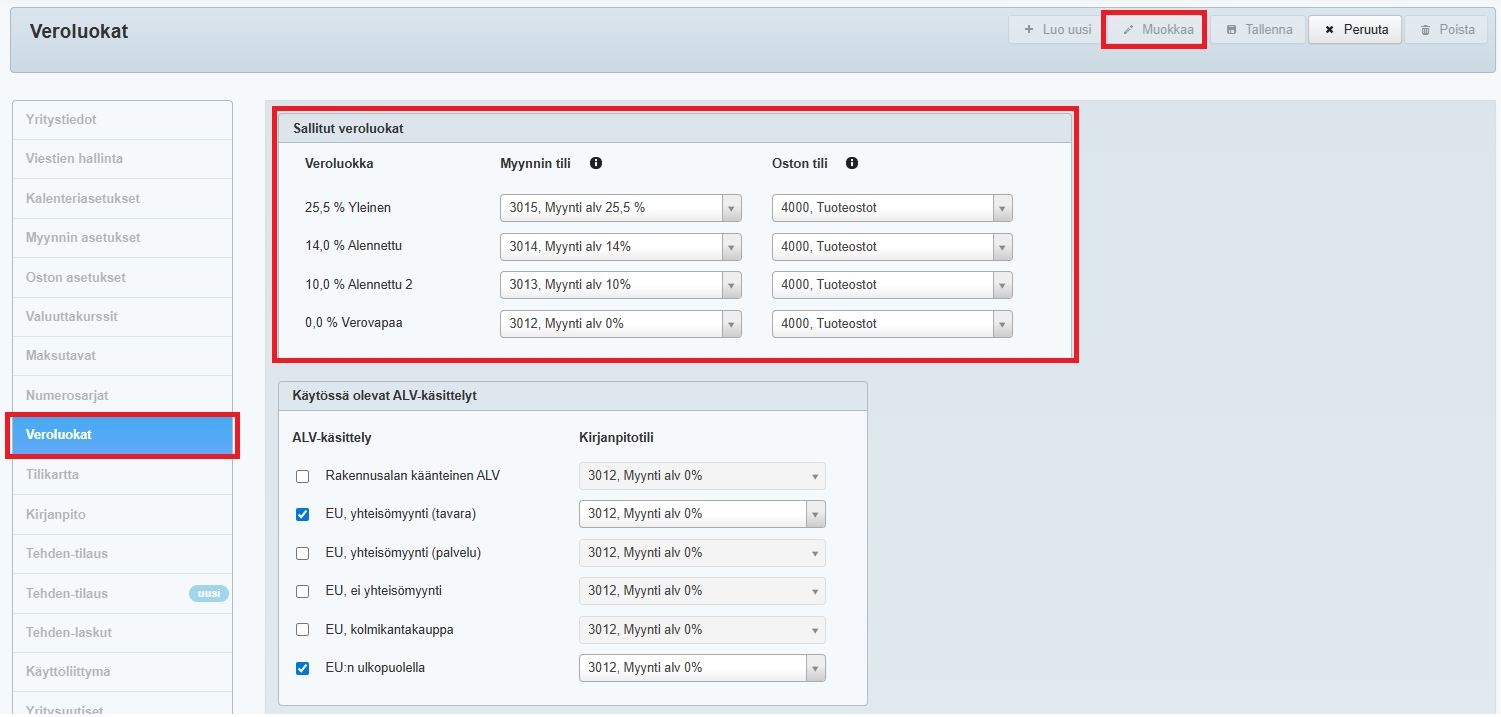Uncheck EU, yhteisömyynti (tavara)

[303, 514]
